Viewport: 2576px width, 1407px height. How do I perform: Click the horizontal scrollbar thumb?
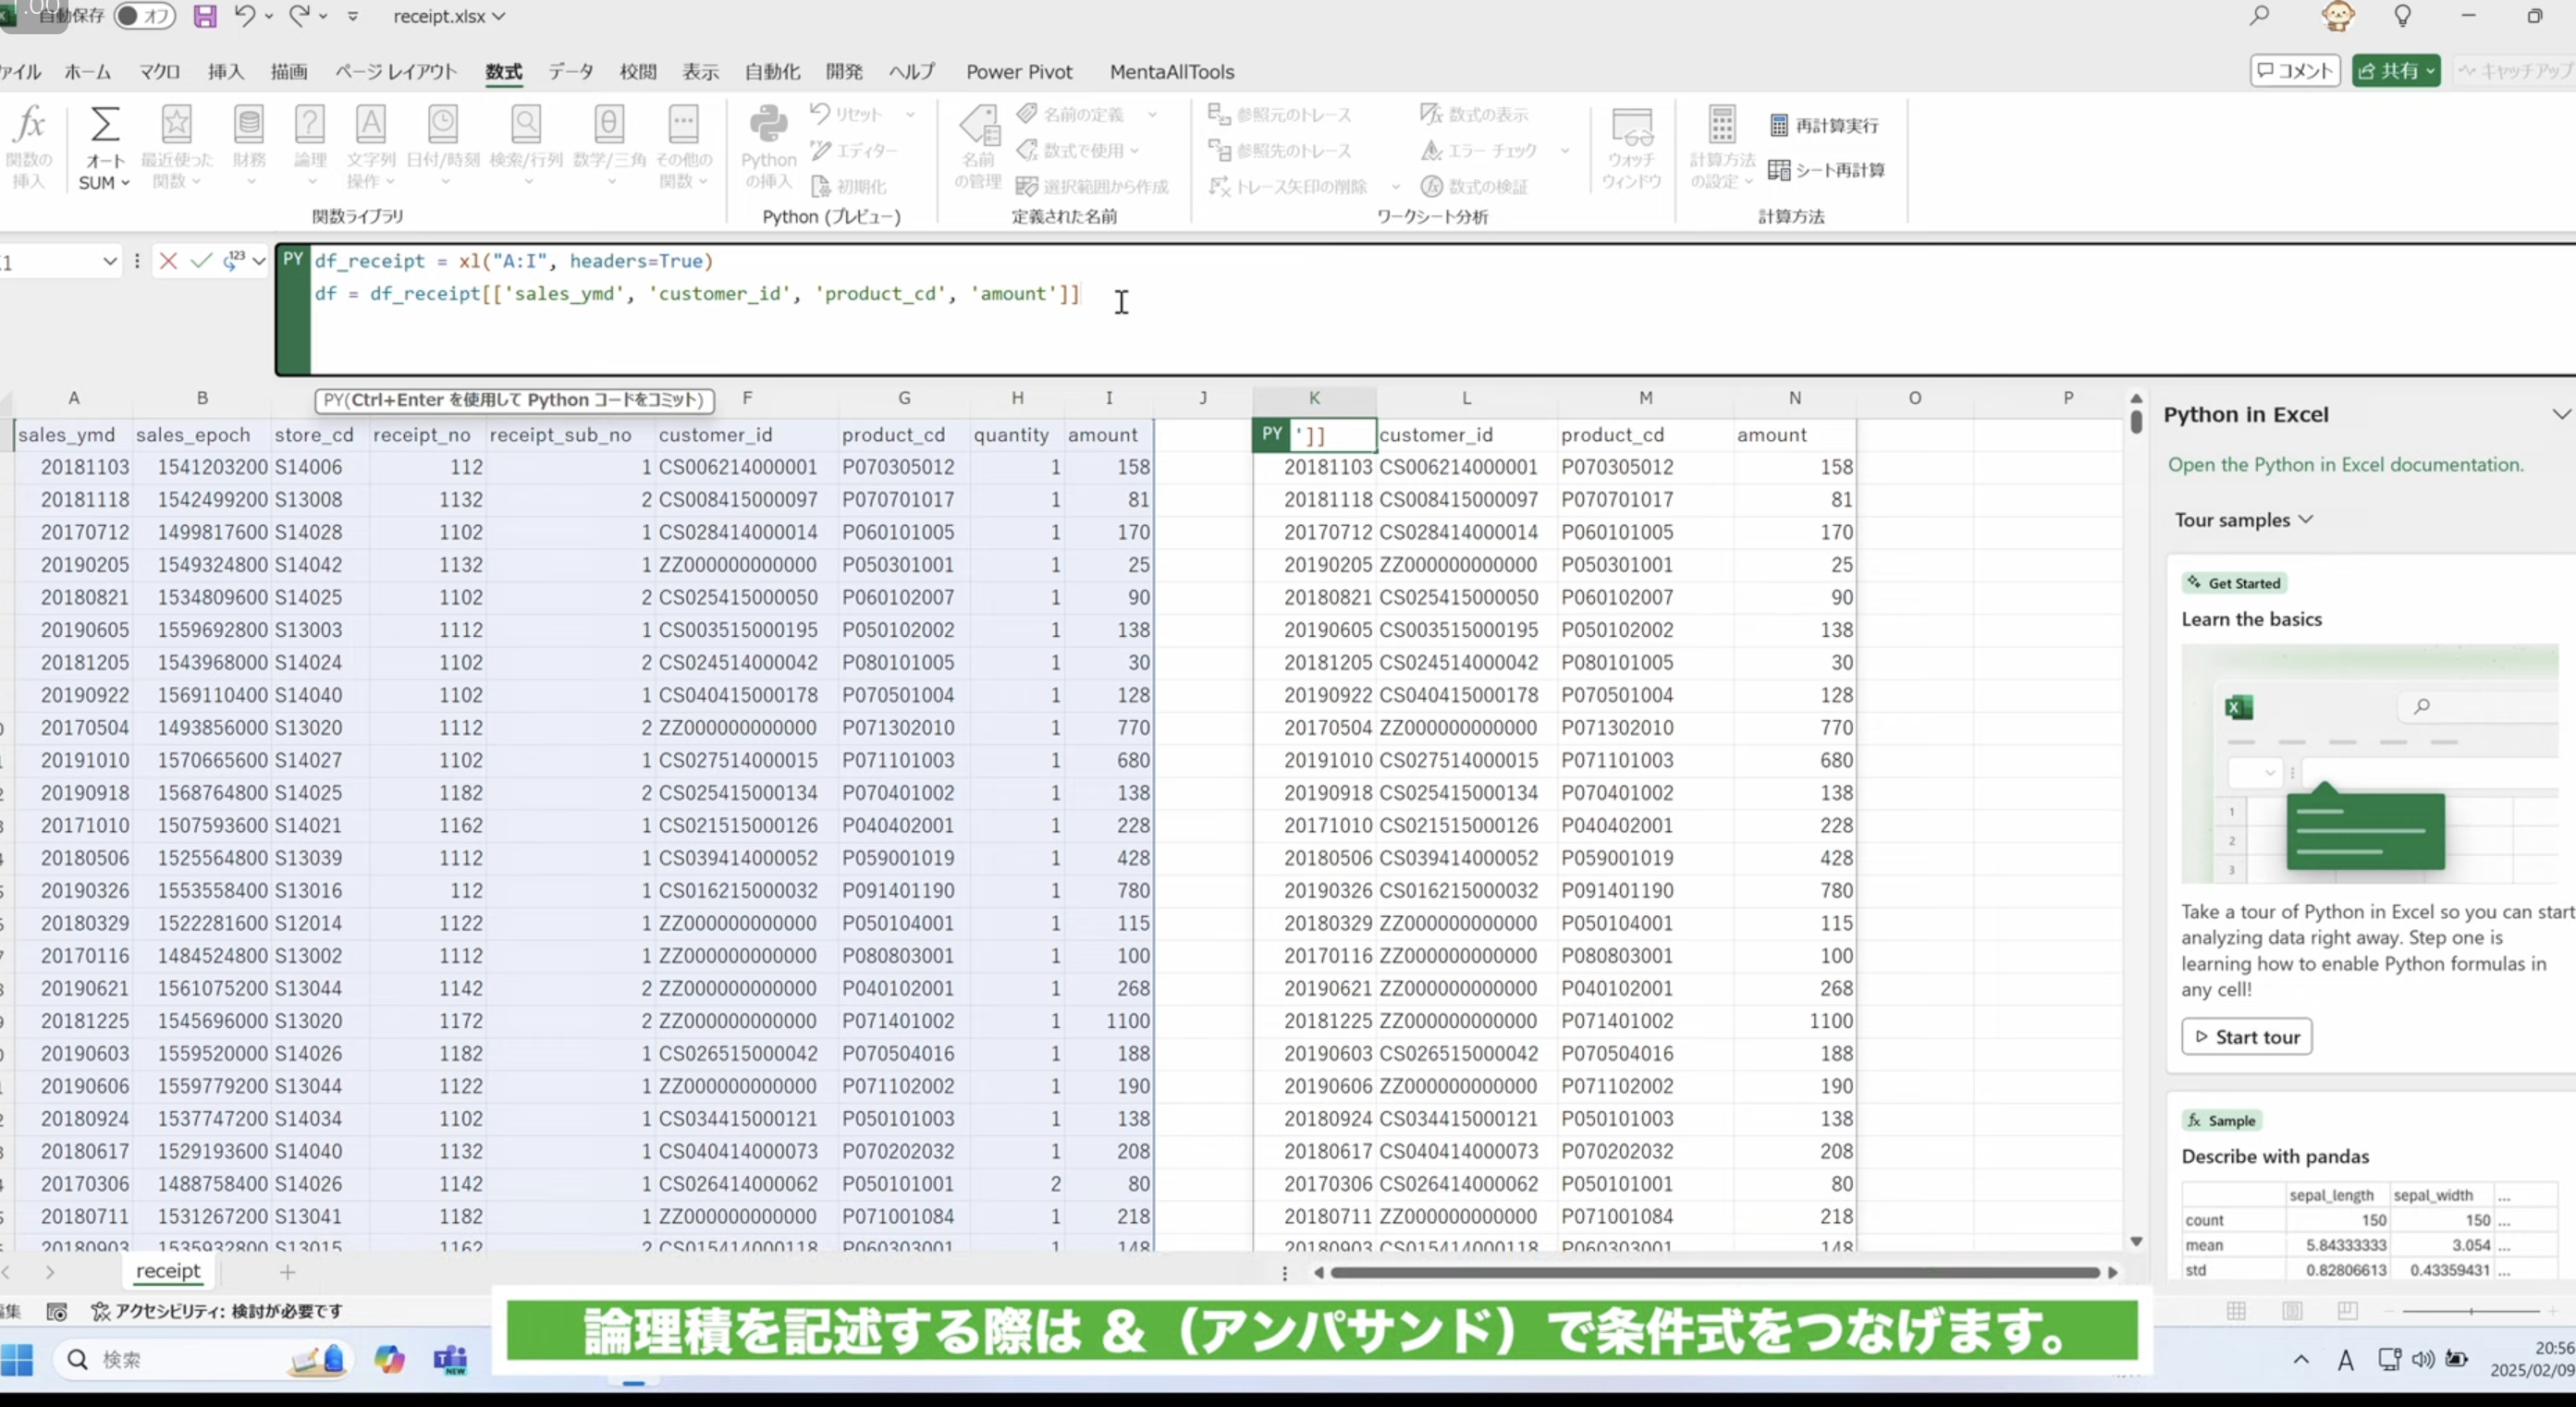(x=1714, y=1272)
